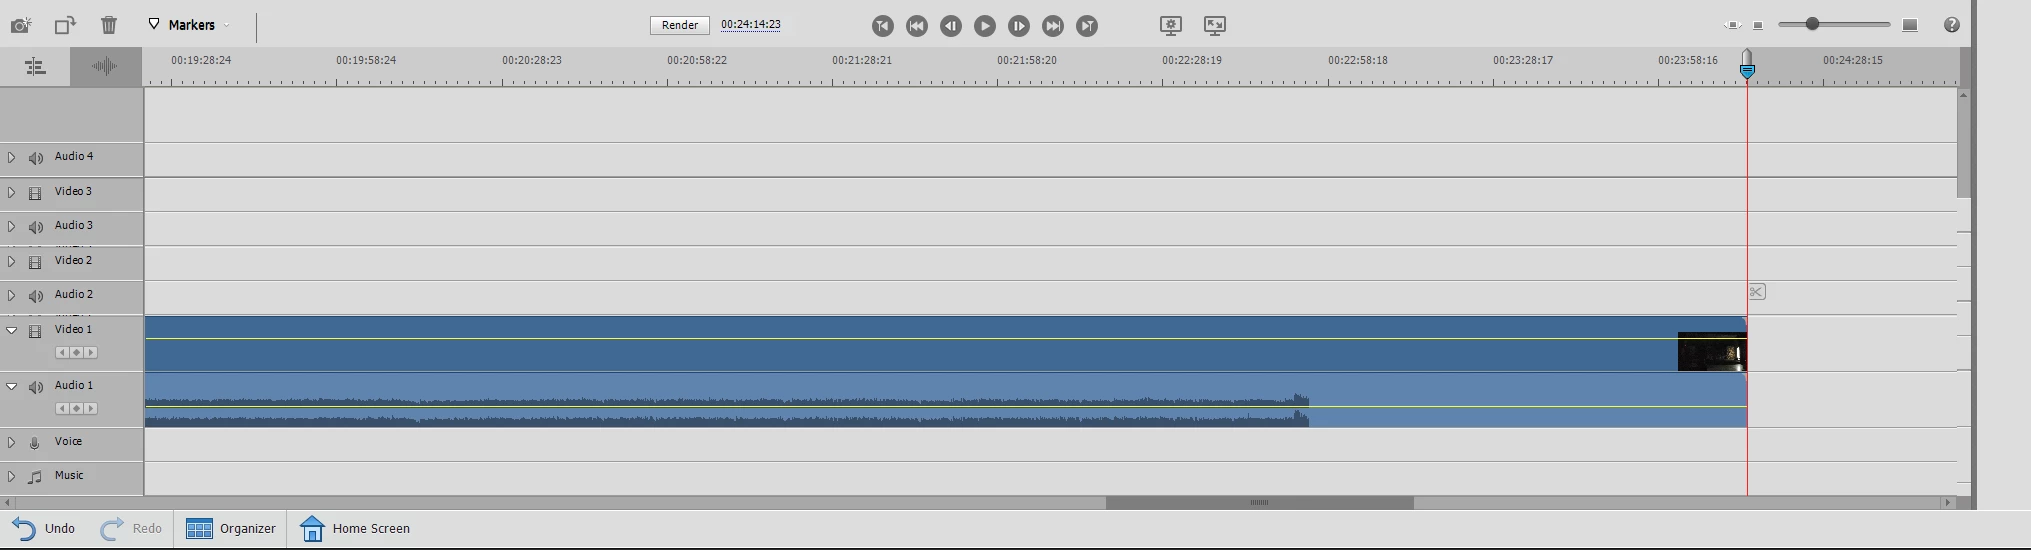Step forward one frame
Viewport: 2031px width, 550px height.
[x=1019, y=26]
